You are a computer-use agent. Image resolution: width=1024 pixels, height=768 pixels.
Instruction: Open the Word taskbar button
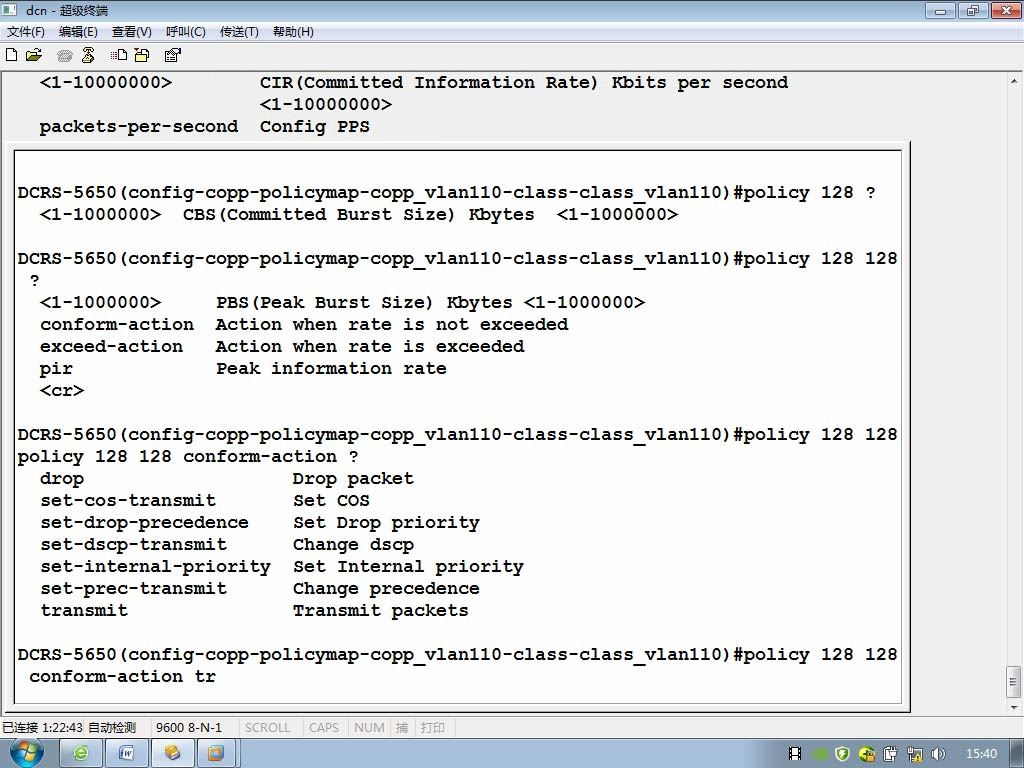point(127,754)
